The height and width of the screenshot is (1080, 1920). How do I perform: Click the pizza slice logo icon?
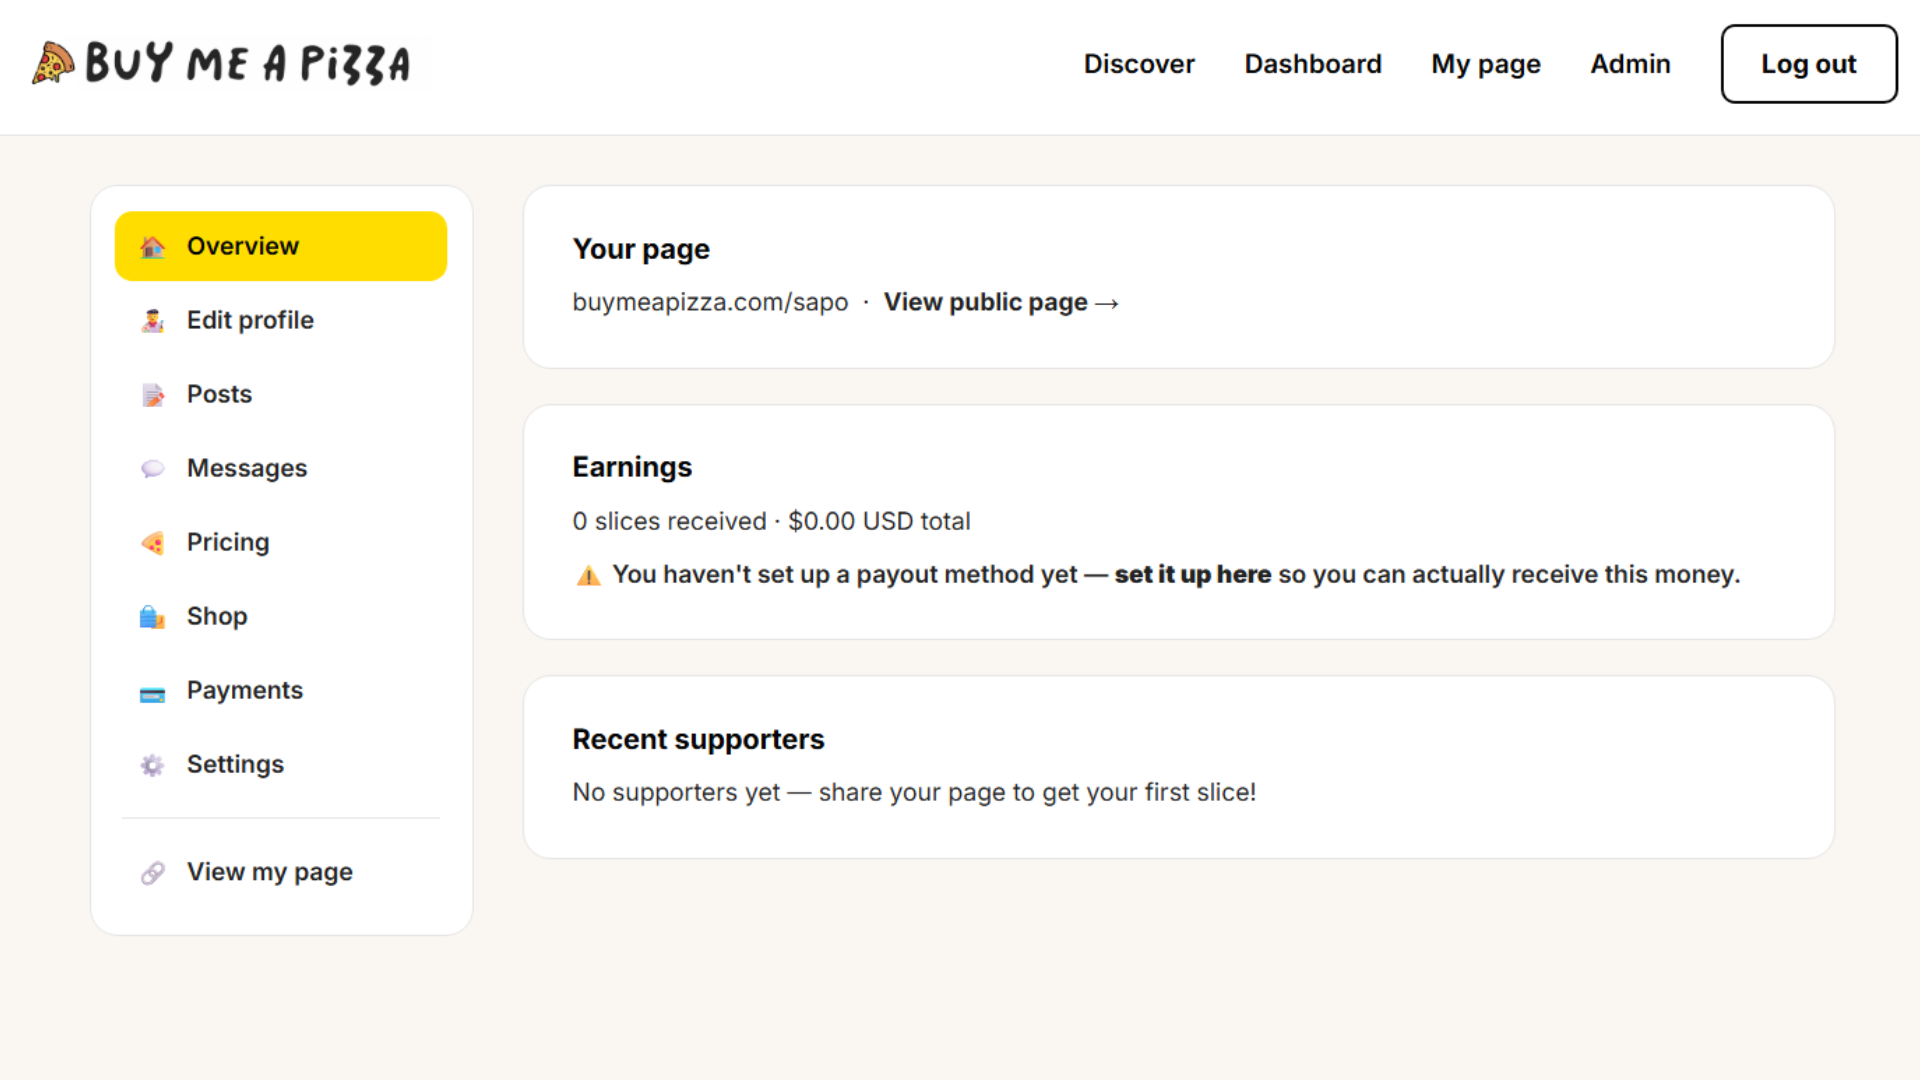pyautogui.click(x=53, y=63)
